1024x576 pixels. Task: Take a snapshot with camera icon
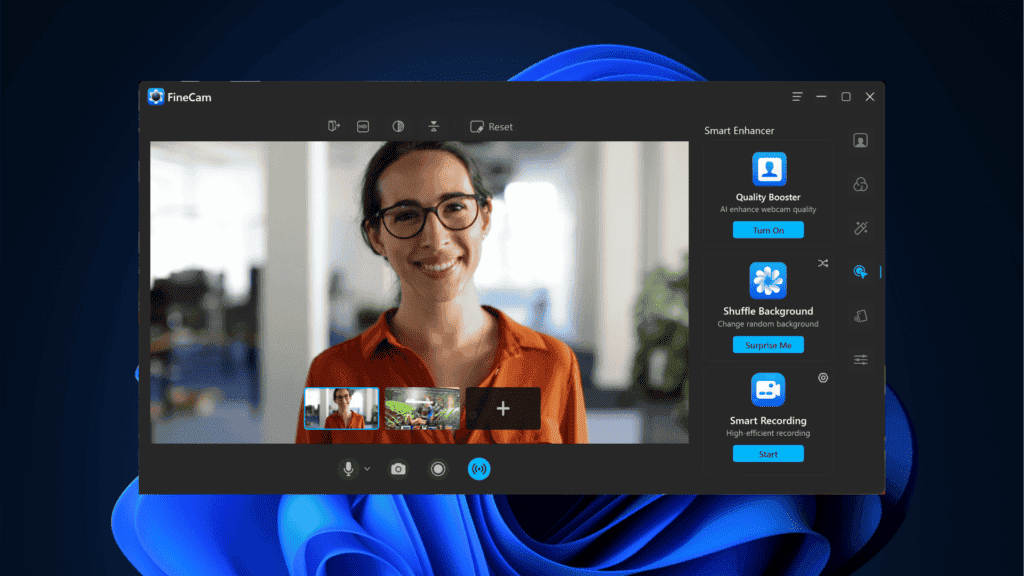398,469
